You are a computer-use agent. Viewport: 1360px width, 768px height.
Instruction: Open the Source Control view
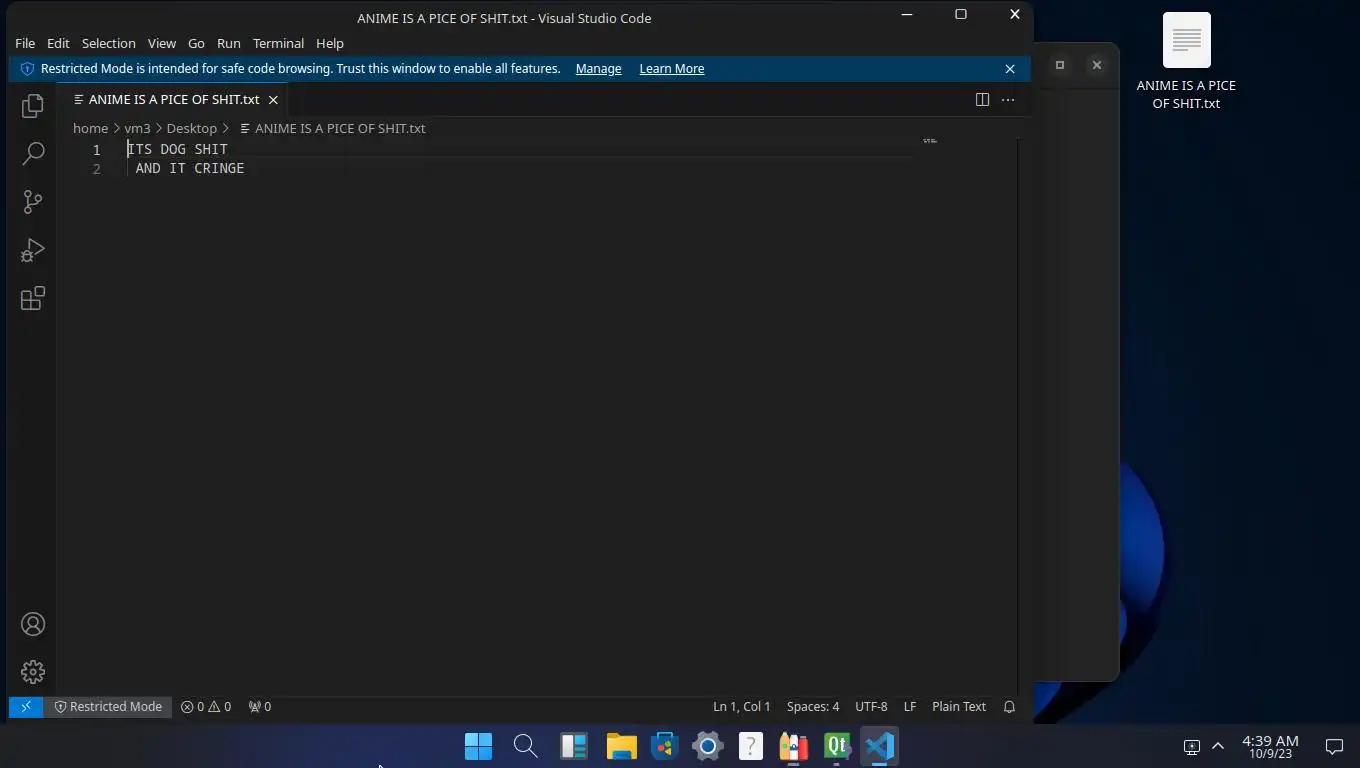pos(33,201)
